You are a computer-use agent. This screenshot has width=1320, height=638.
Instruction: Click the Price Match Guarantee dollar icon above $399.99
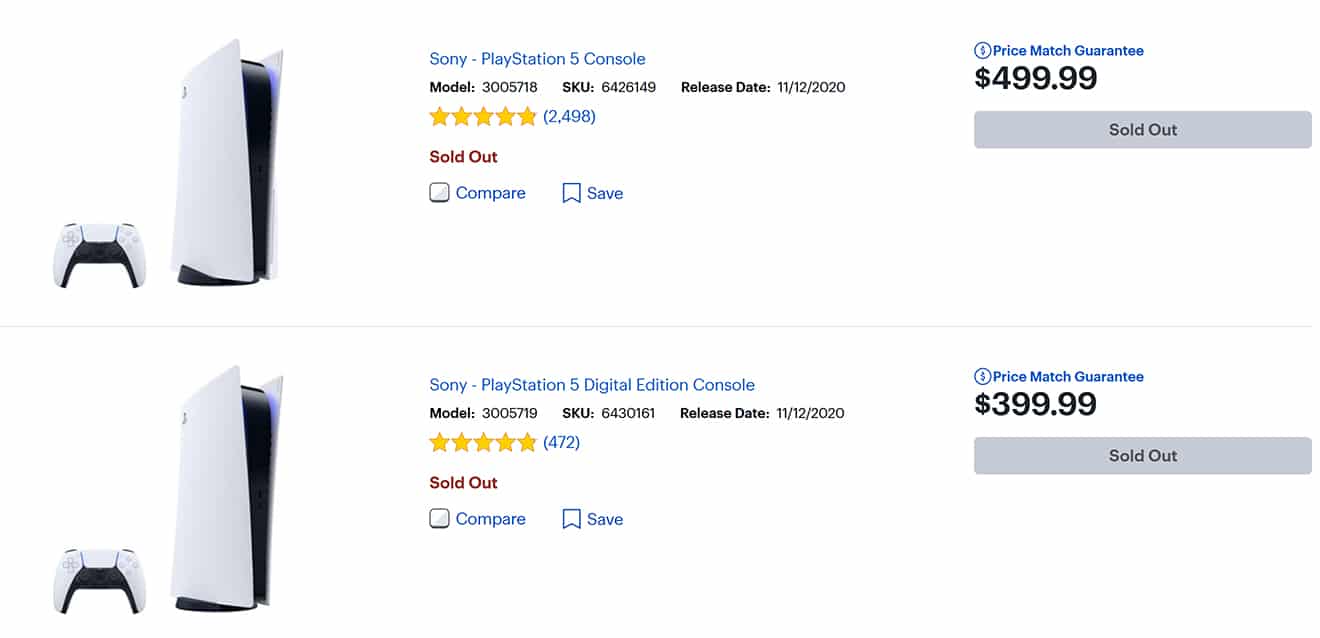click(x=982, y=377)
